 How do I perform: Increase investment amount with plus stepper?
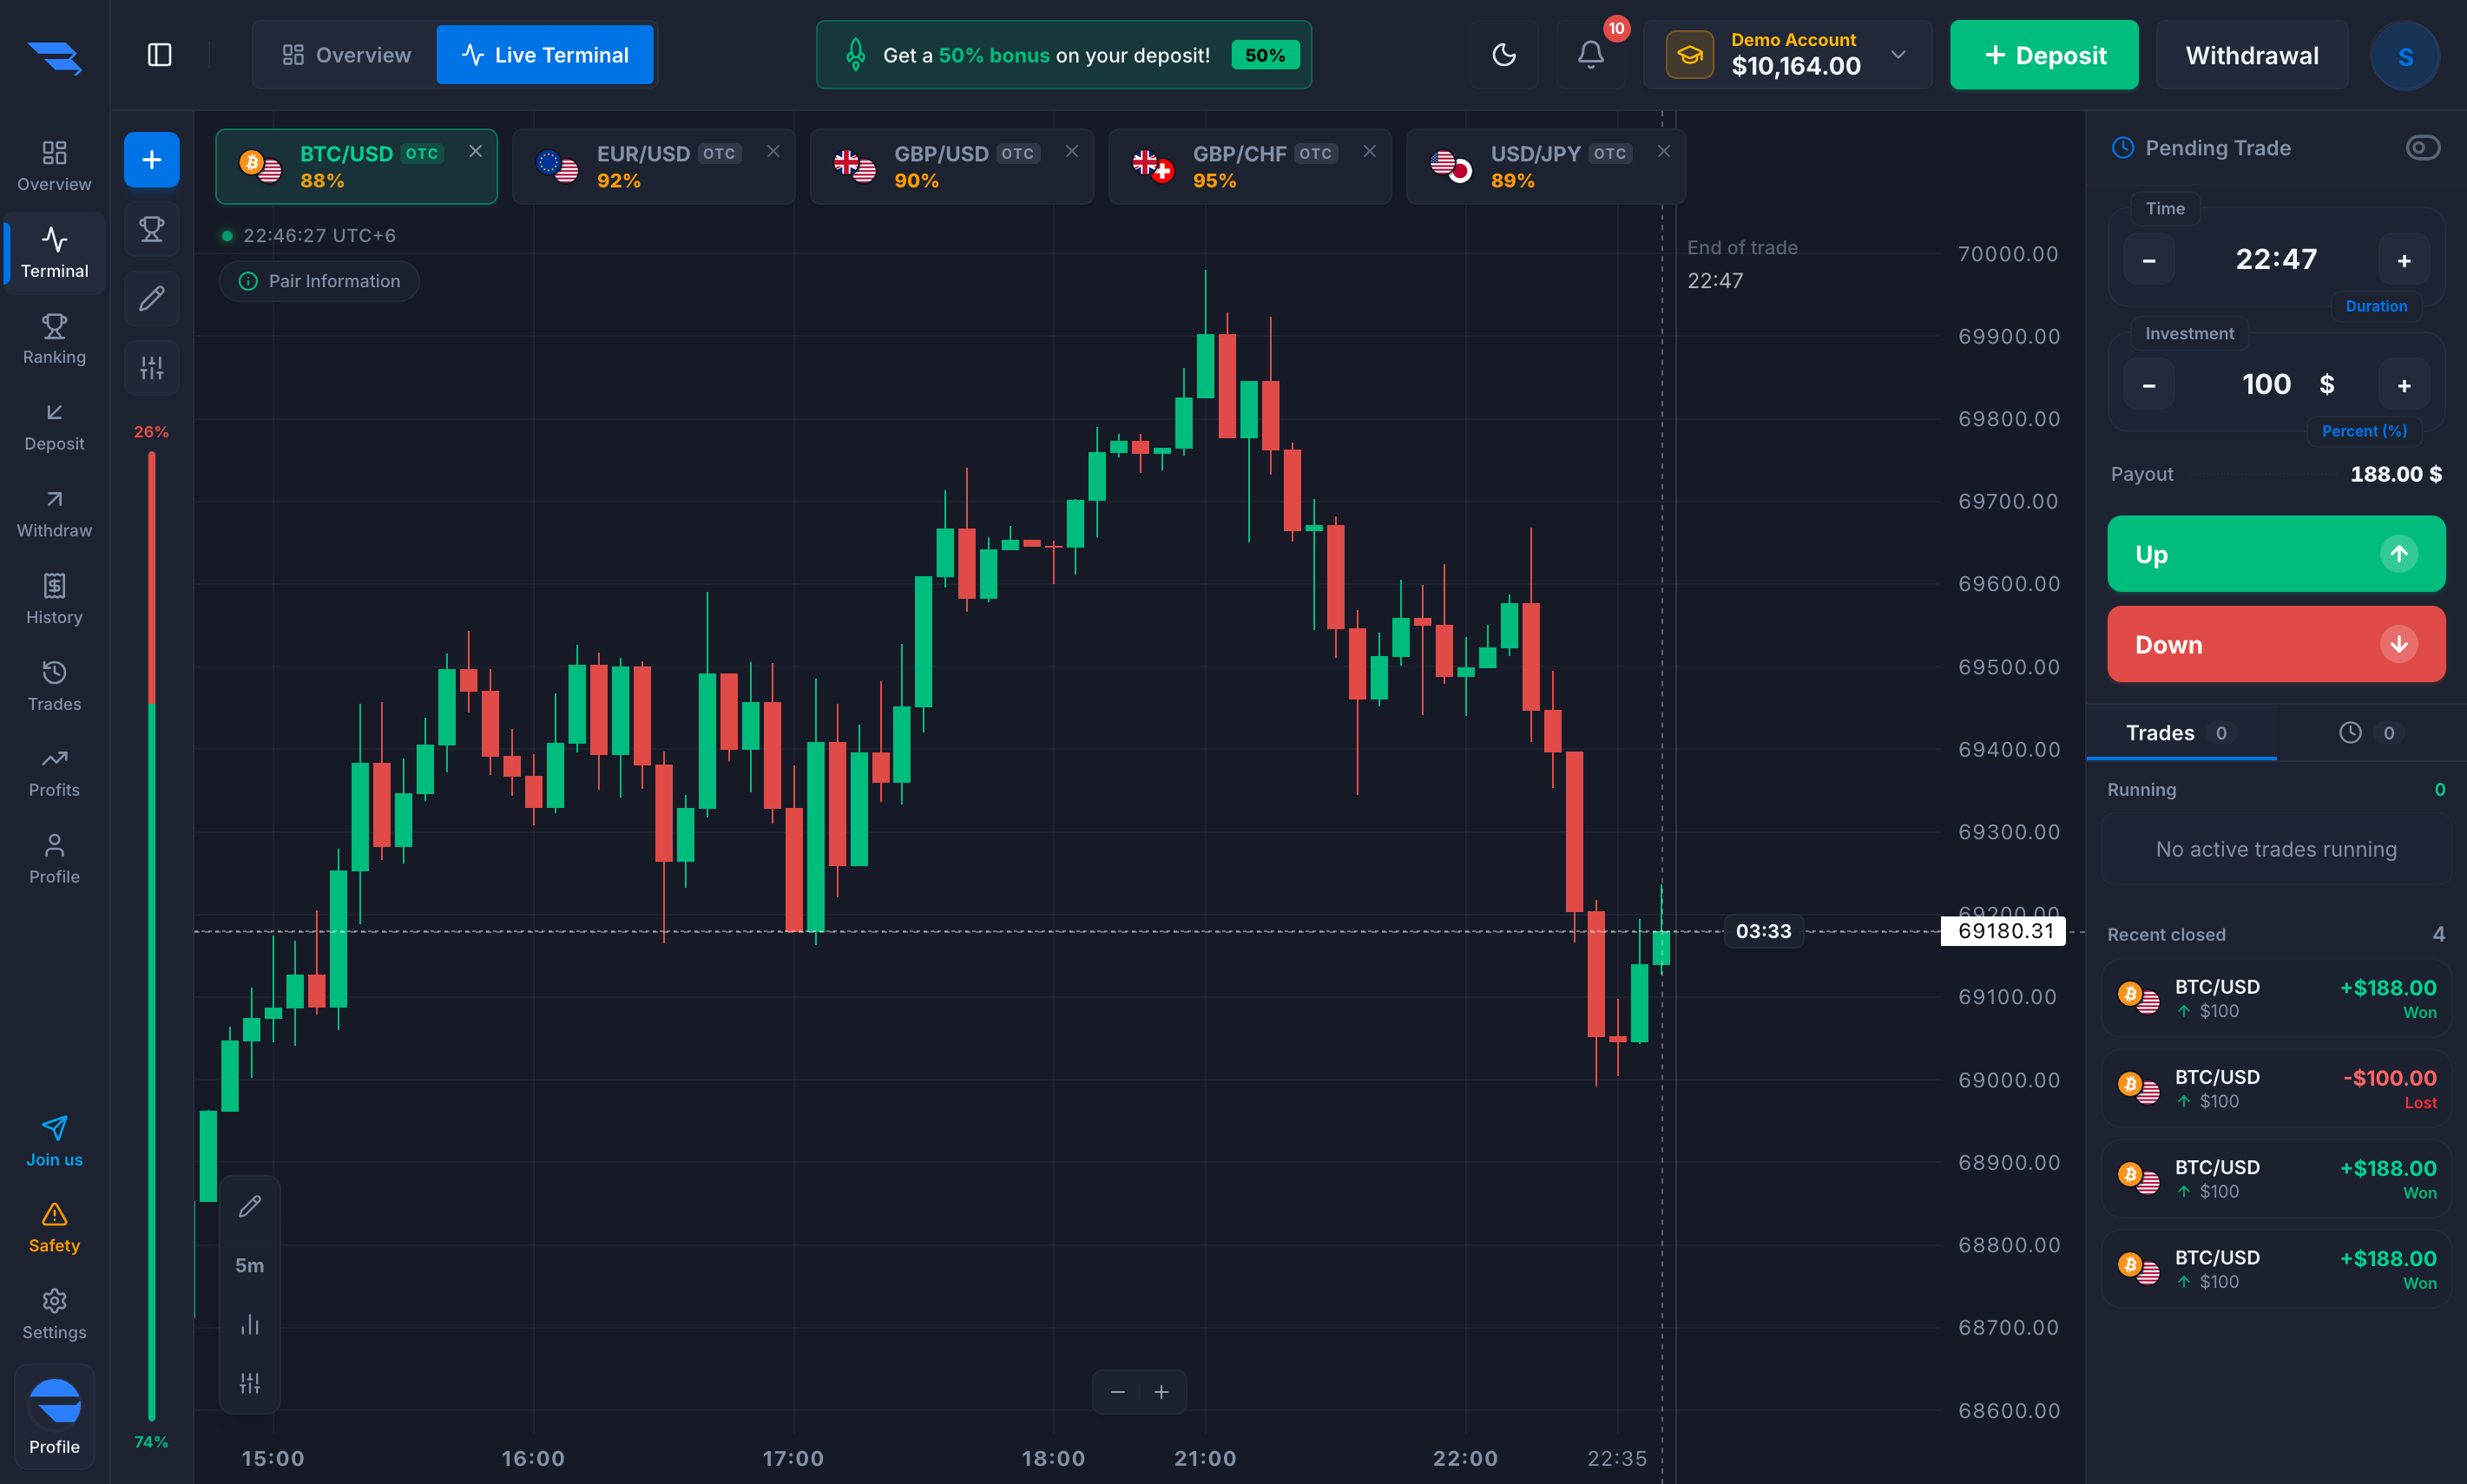point(2403,385)
